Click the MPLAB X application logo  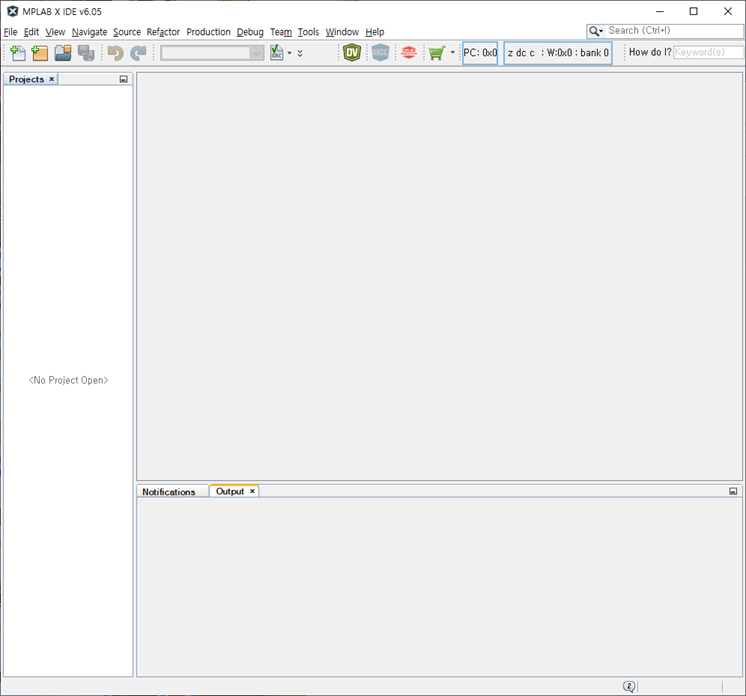[x=12, y=11]
